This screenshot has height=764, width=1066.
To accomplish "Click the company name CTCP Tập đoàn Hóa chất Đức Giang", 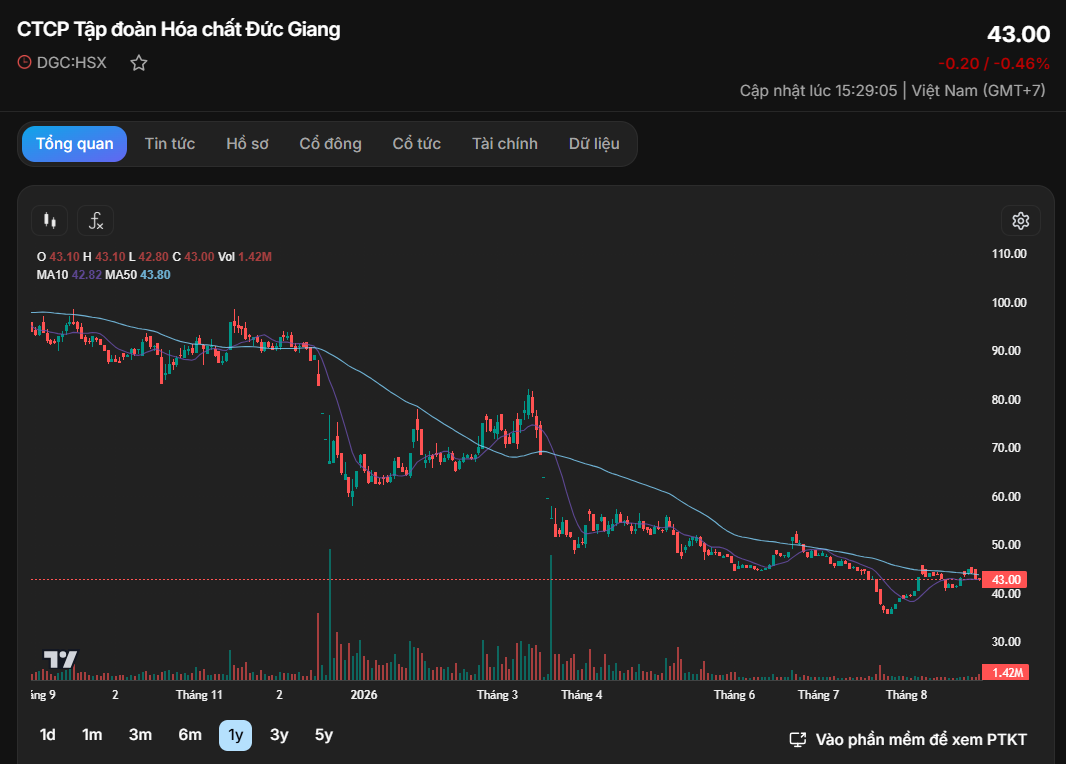I will [x=179, y=29].
